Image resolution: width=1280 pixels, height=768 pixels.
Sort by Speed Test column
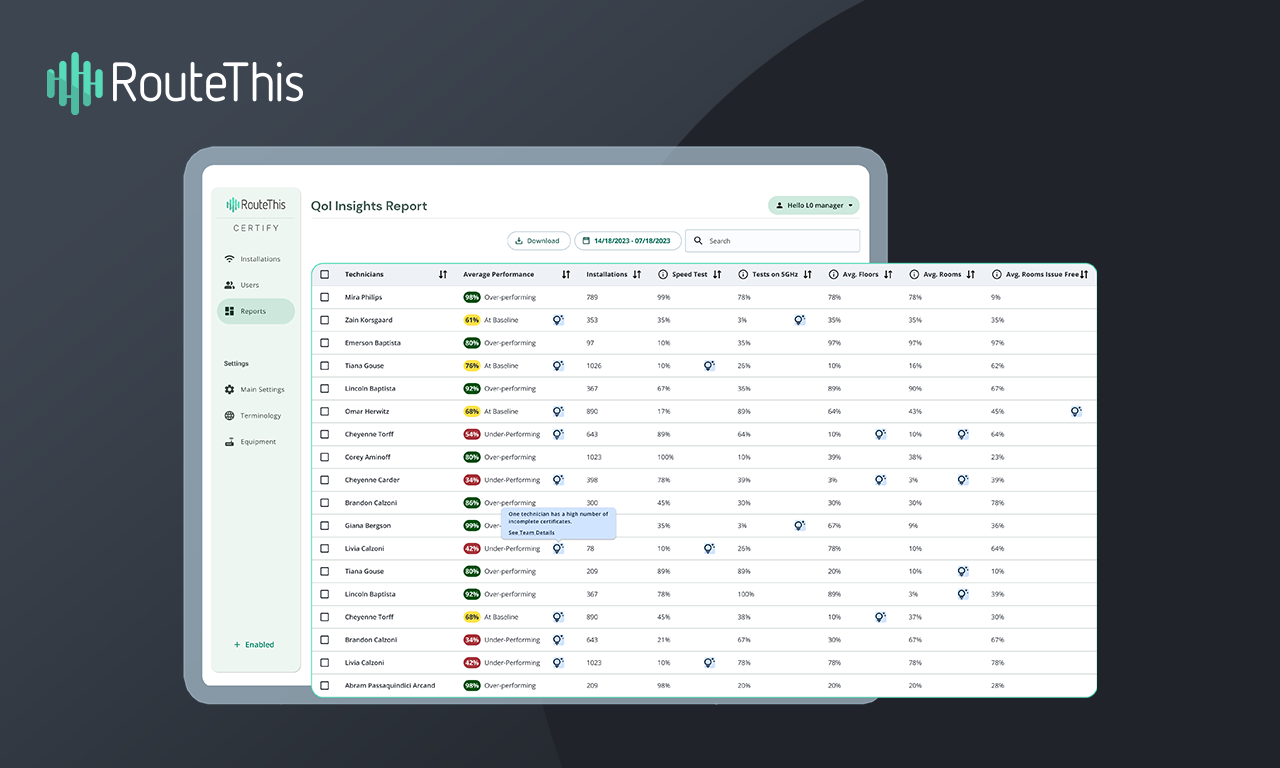point(717,274)
